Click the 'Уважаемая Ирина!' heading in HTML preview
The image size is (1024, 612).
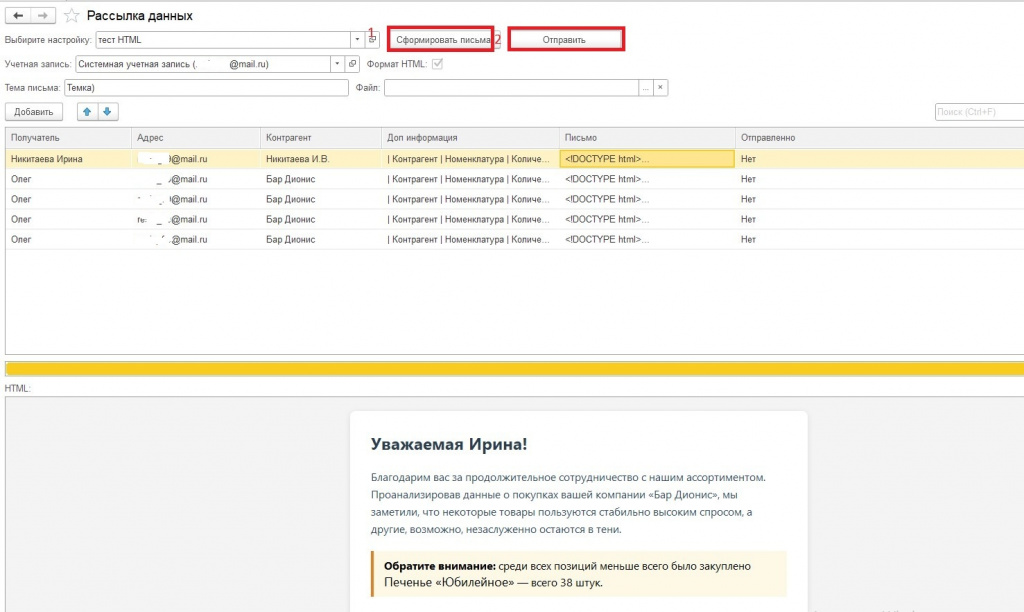pos(449,444)
